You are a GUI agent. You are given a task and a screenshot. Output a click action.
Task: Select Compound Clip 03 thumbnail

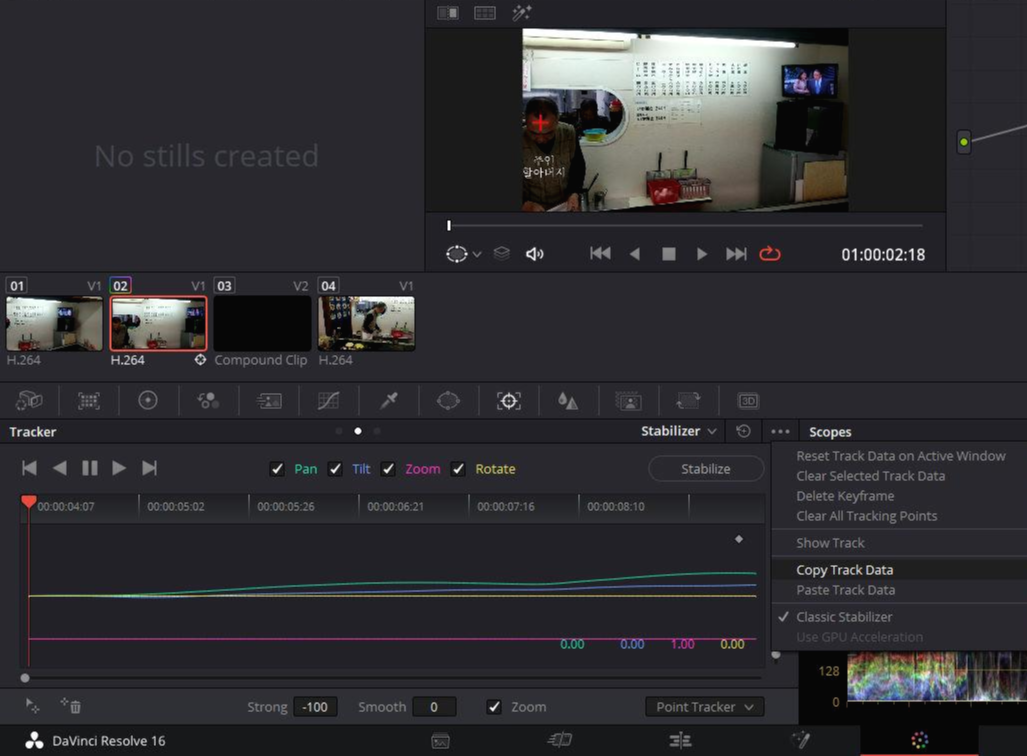263,324
